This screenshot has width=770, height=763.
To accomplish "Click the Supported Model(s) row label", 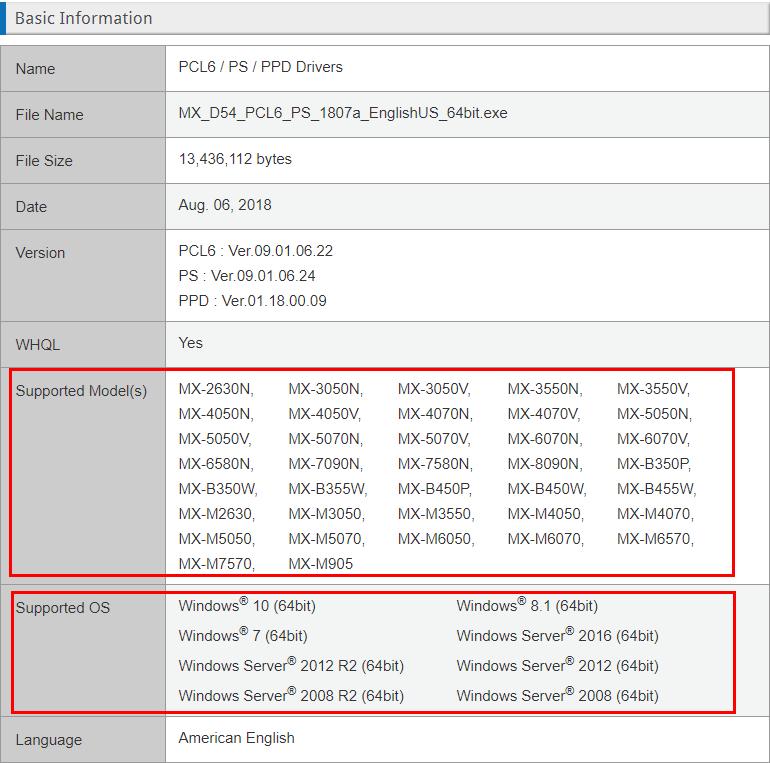I will point(81,391).
